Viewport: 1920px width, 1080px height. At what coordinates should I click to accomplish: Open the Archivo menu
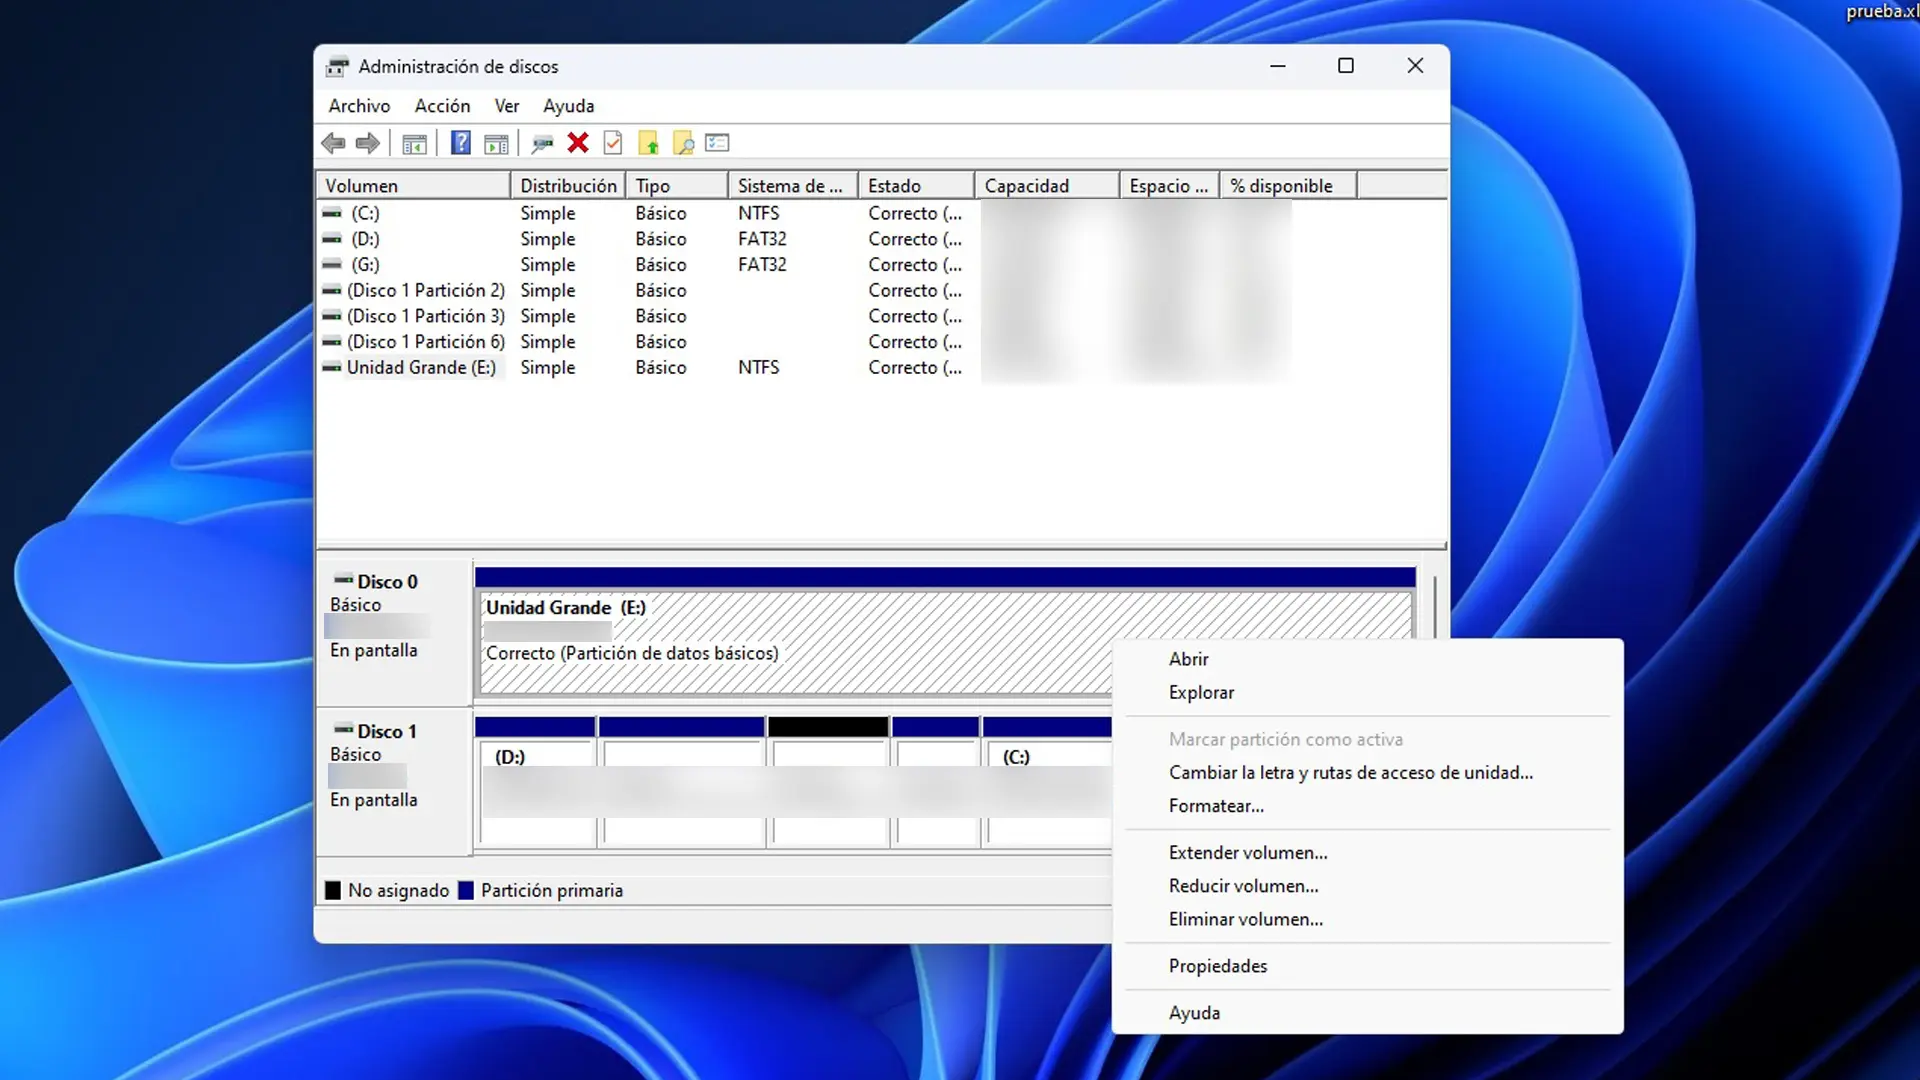(x=359, y=106)
